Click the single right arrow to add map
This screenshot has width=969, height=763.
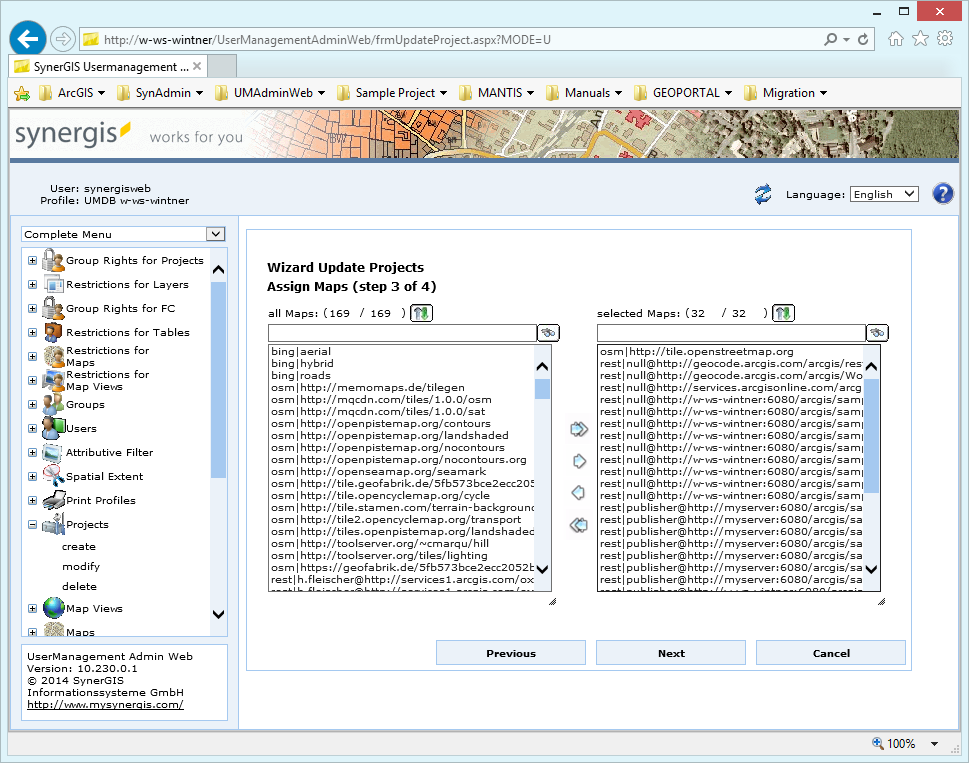click(578, 461)
